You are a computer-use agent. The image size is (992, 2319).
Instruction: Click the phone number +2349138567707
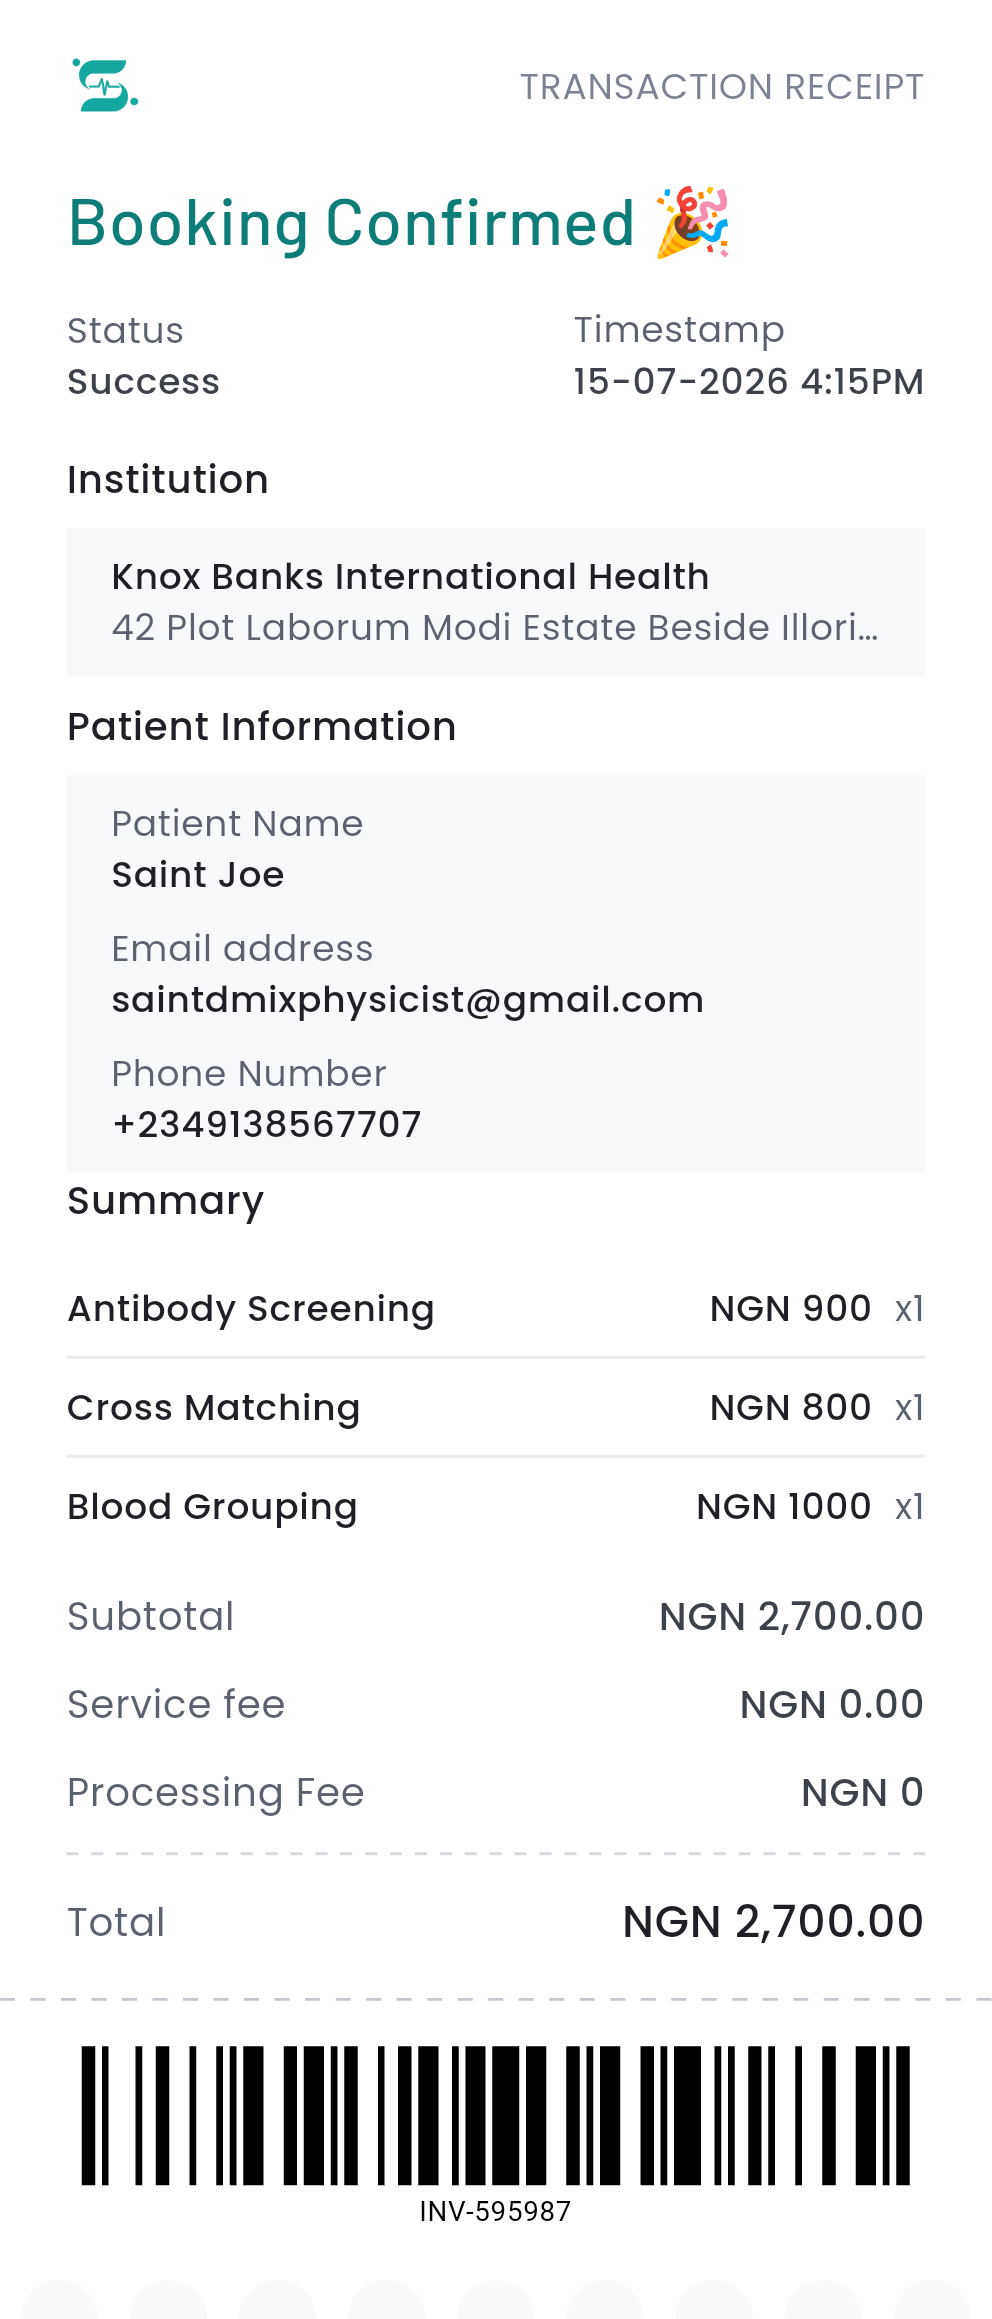[x=267, y=1124]
